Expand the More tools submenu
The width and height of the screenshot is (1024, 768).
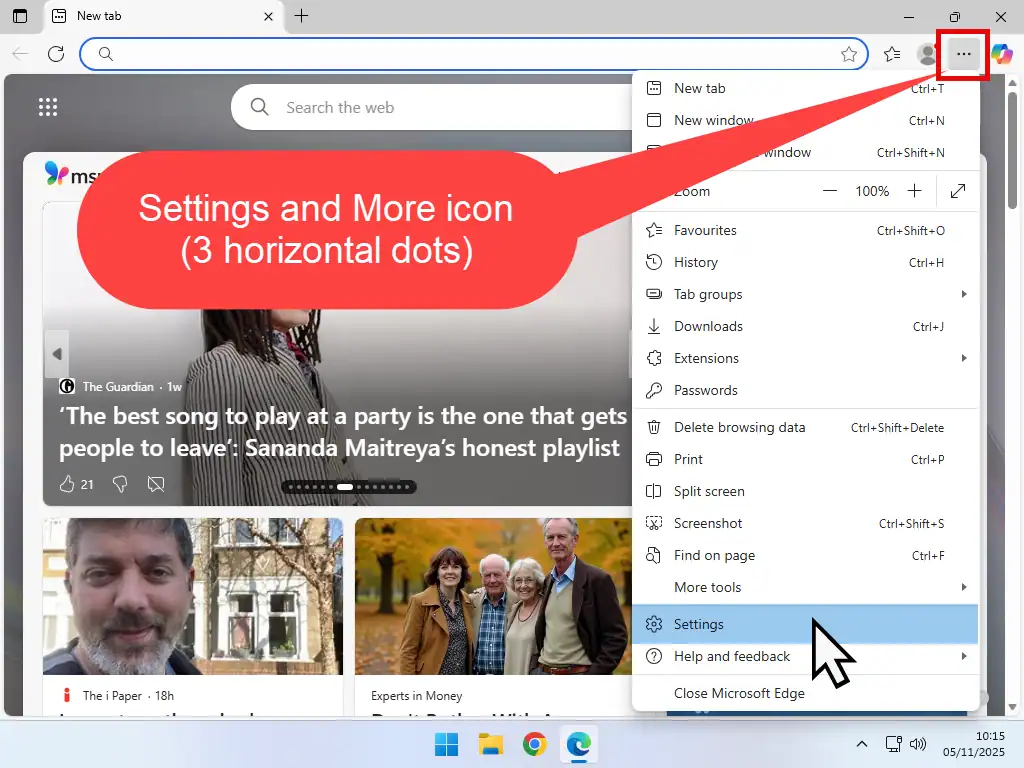[963, 588]
